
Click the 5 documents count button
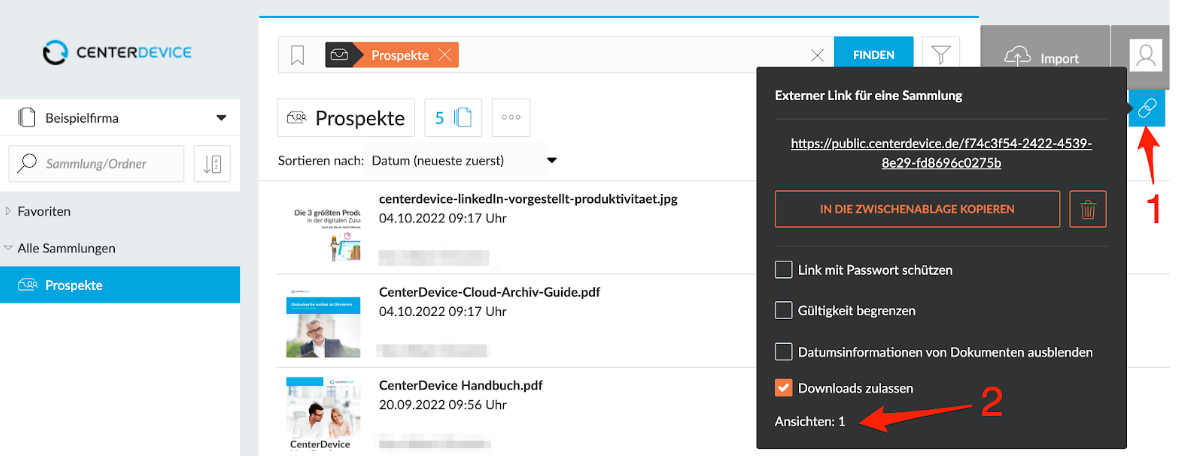click(453, 118)
